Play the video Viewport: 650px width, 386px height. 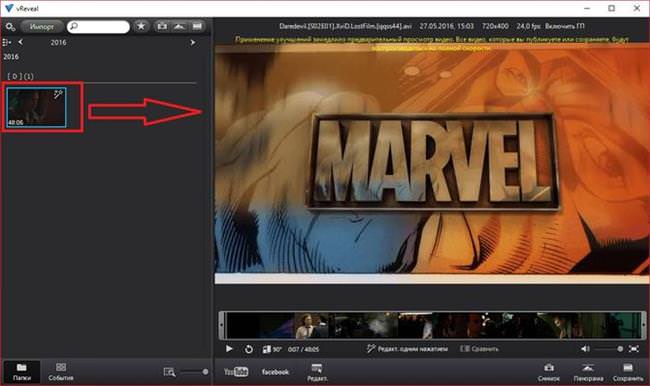[x=229, y=349]
